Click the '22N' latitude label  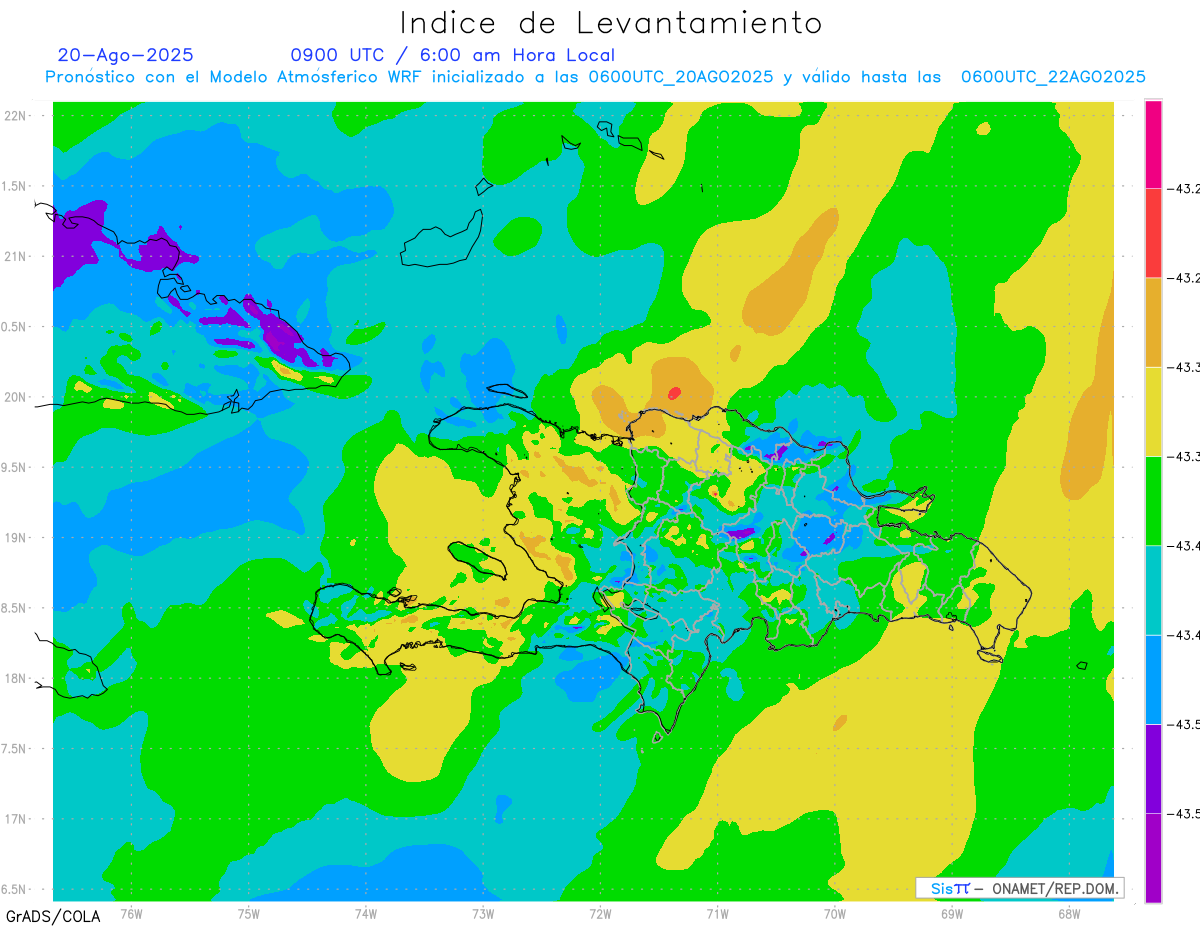pyautogui.click(x=14, y=116)
